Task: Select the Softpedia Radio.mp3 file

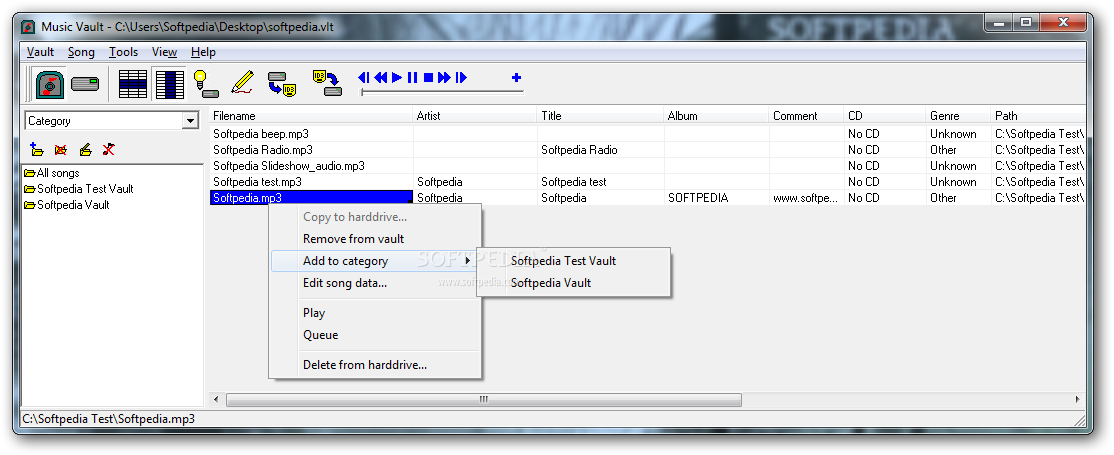Action: [263, 150]
